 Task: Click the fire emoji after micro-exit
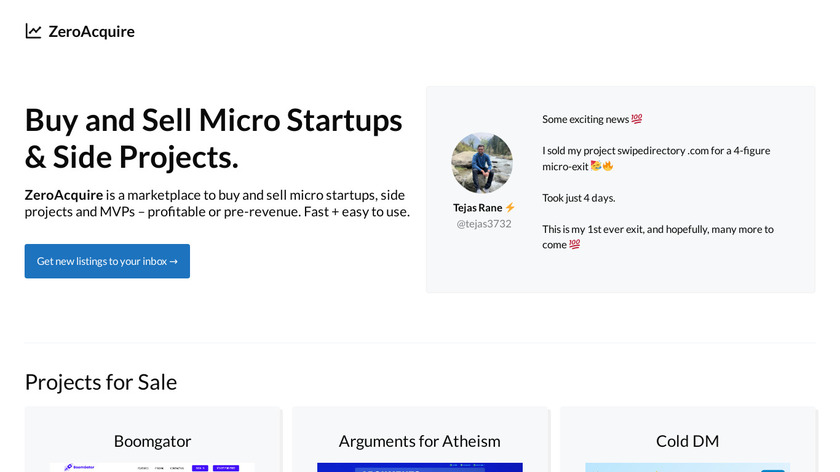point(607,166)
